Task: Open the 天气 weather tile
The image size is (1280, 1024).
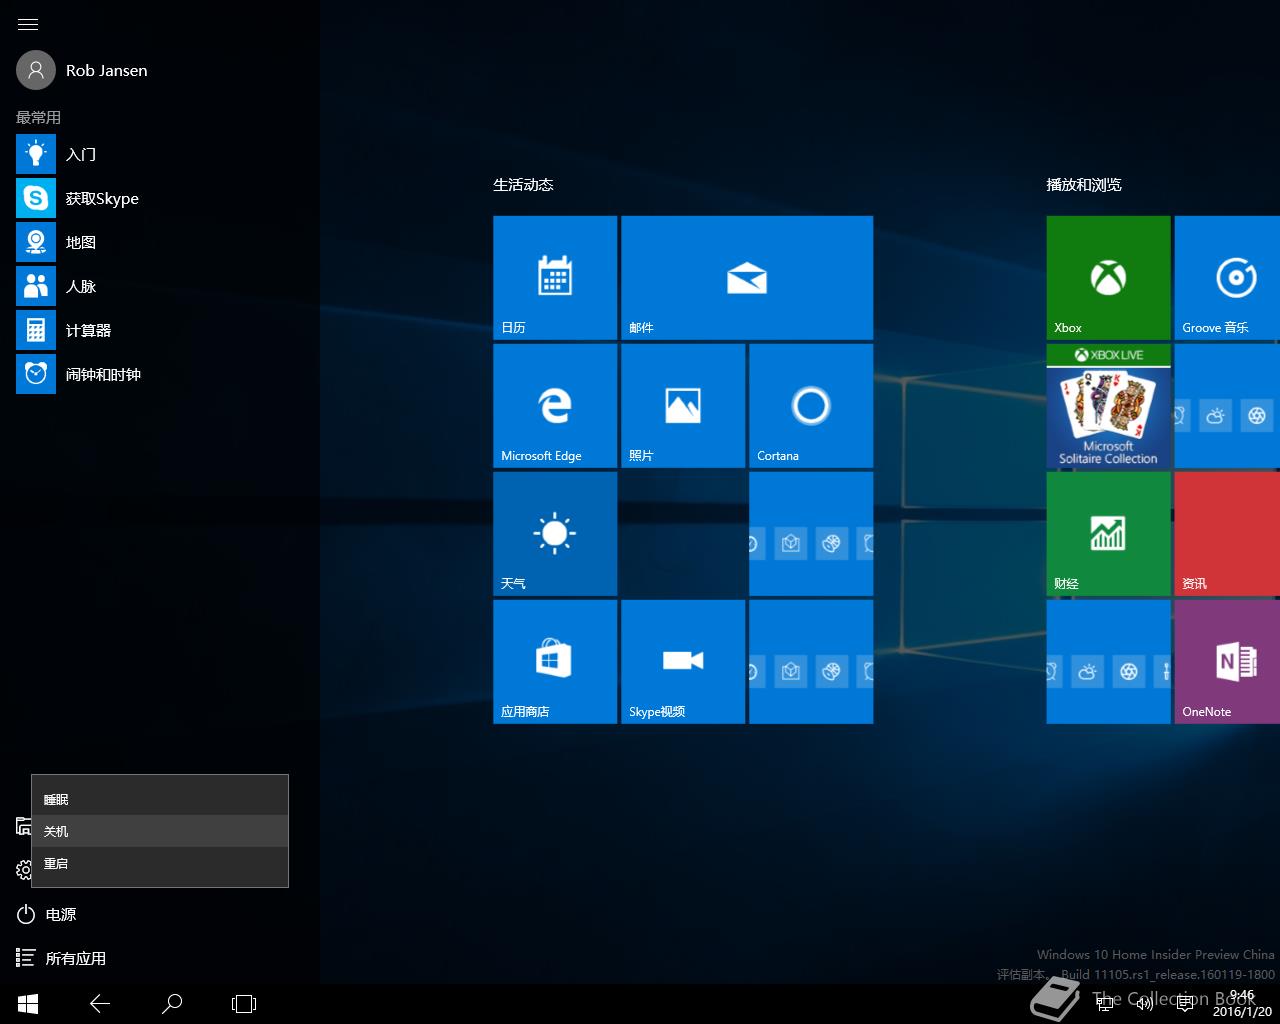Action: (x=555, y=534)
